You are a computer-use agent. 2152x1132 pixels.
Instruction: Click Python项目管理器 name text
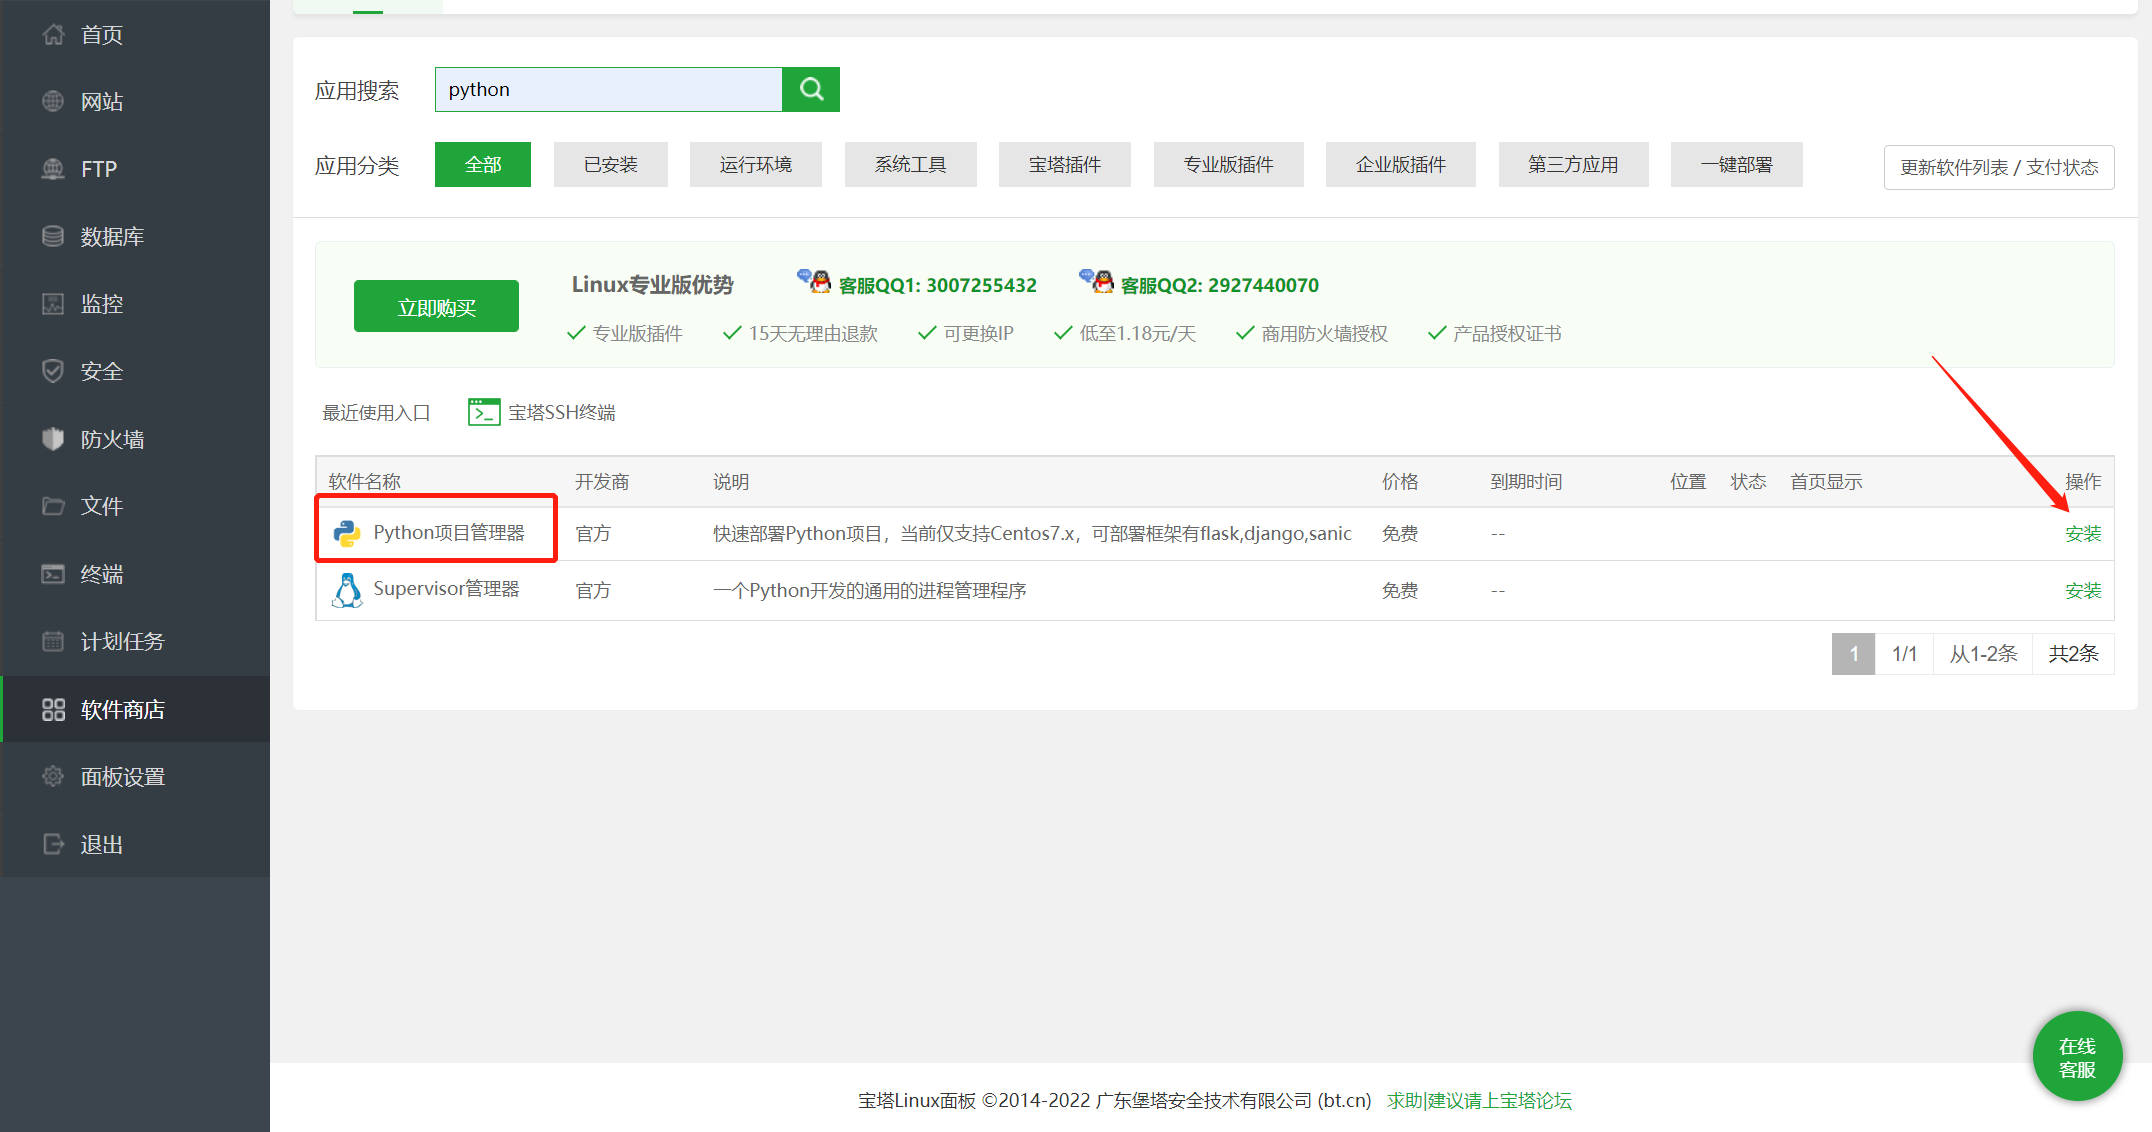pyautogui.click(x=449, y=532)
